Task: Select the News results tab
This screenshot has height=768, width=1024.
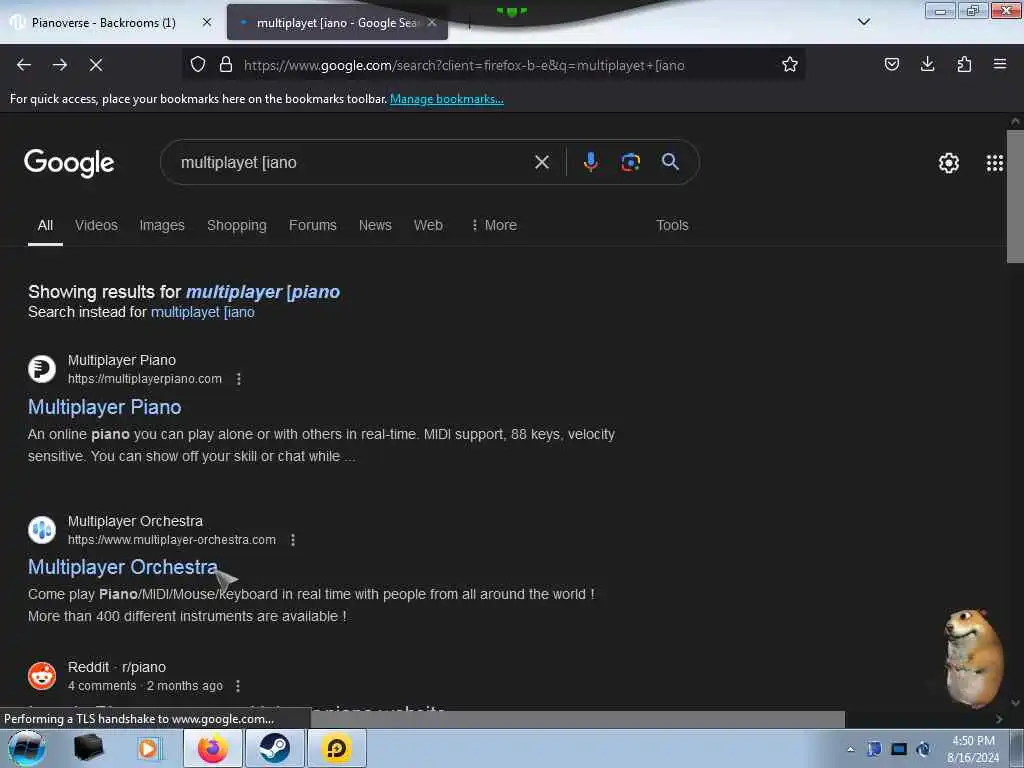Action: pos(375,225)
